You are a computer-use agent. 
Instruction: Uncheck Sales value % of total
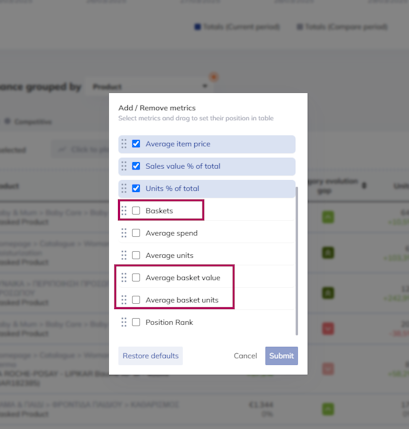[136, 166]
